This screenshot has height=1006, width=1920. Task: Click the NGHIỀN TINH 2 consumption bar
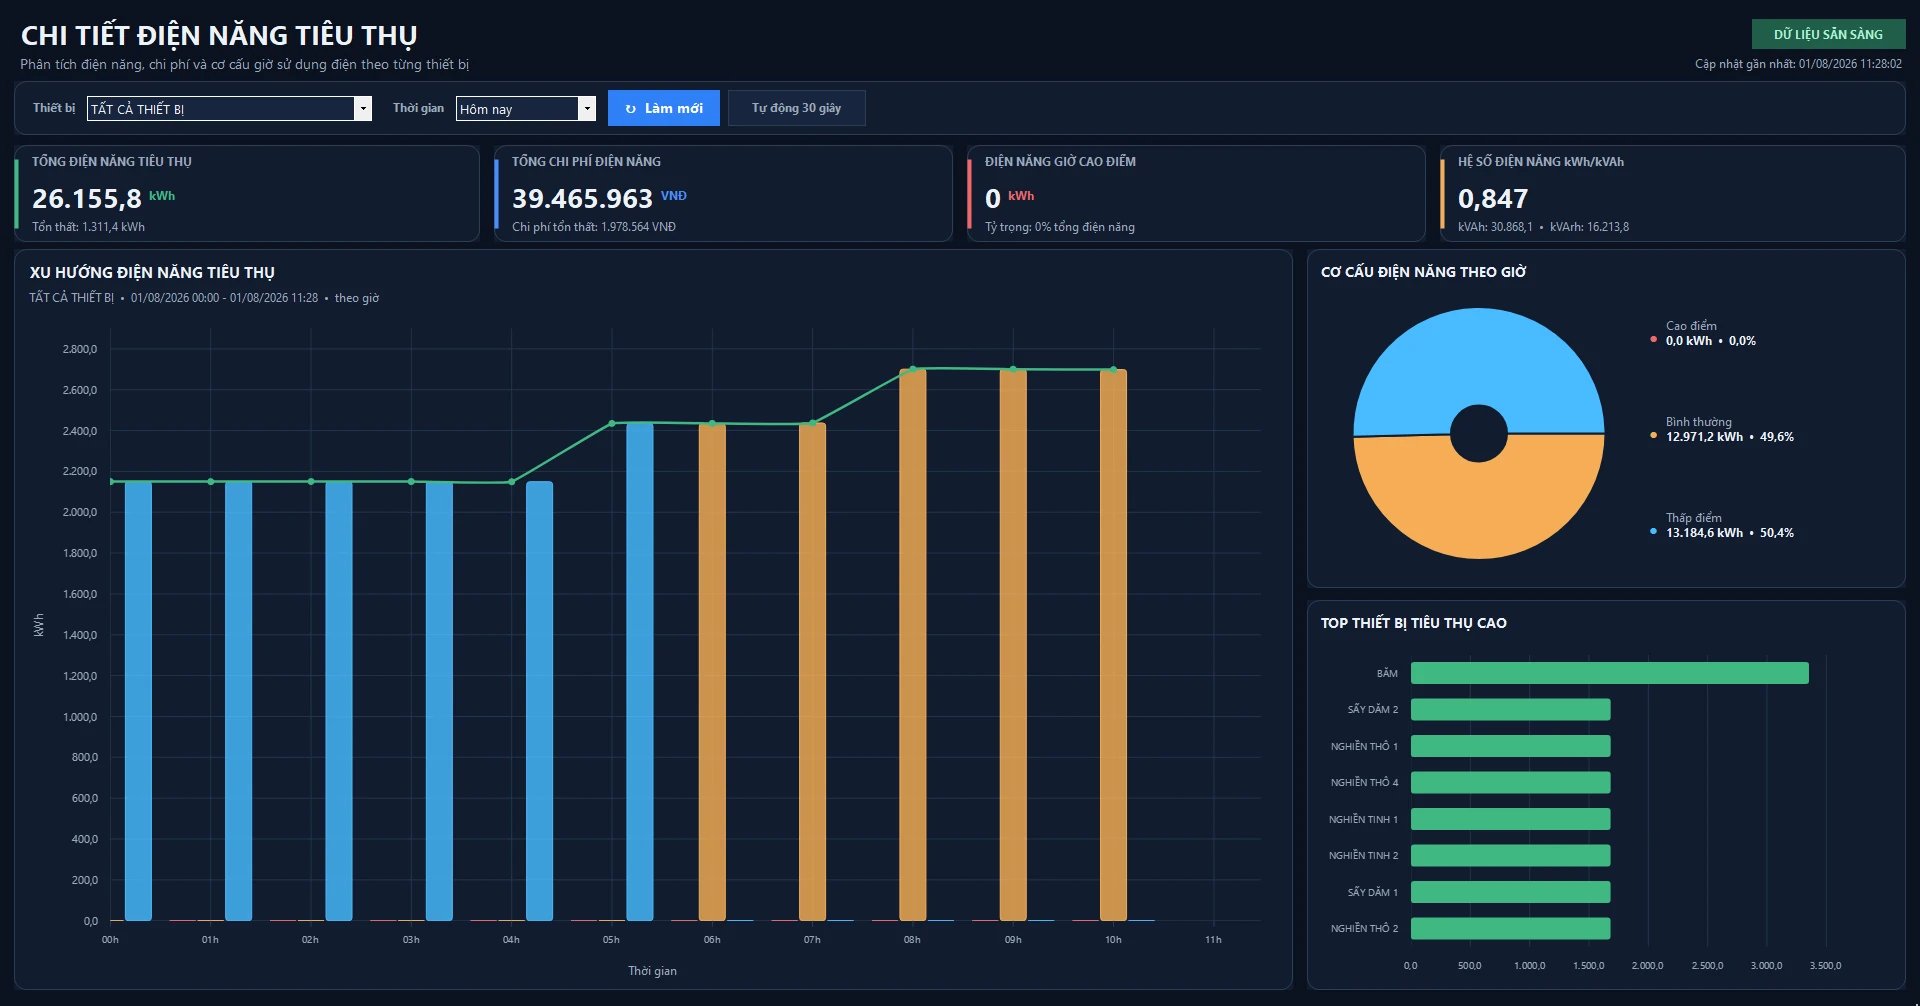(1510, 855)
